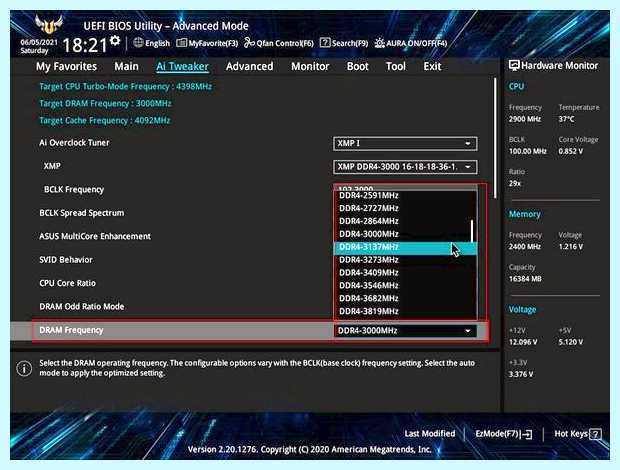Switch to the Boot tab
620x470 pixels.
pos(357,66)
